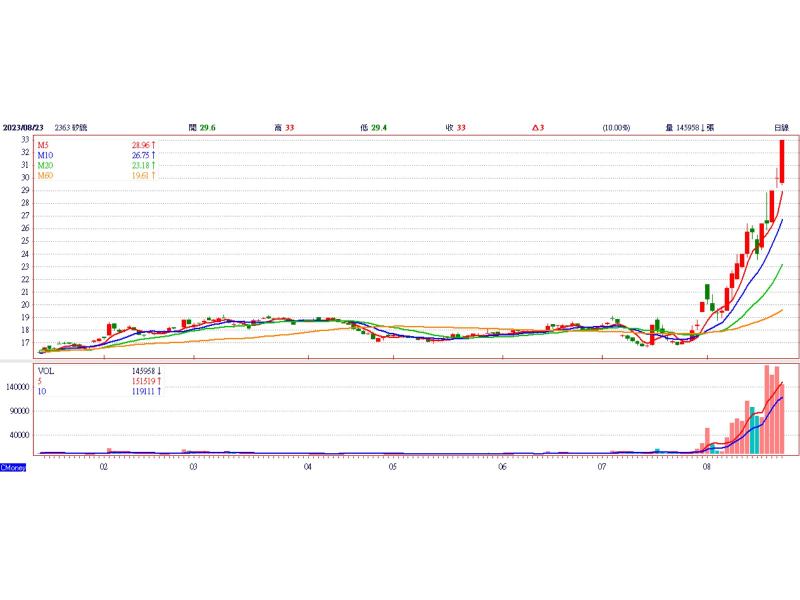Click the 2023/08/23 date in header

tap(24, 128)
